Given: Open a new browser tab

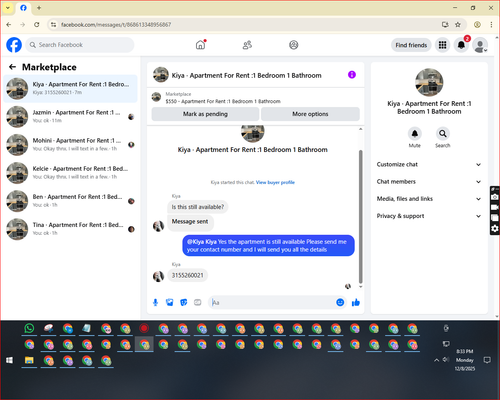Looking at the screenshot, I should (39, 8).
